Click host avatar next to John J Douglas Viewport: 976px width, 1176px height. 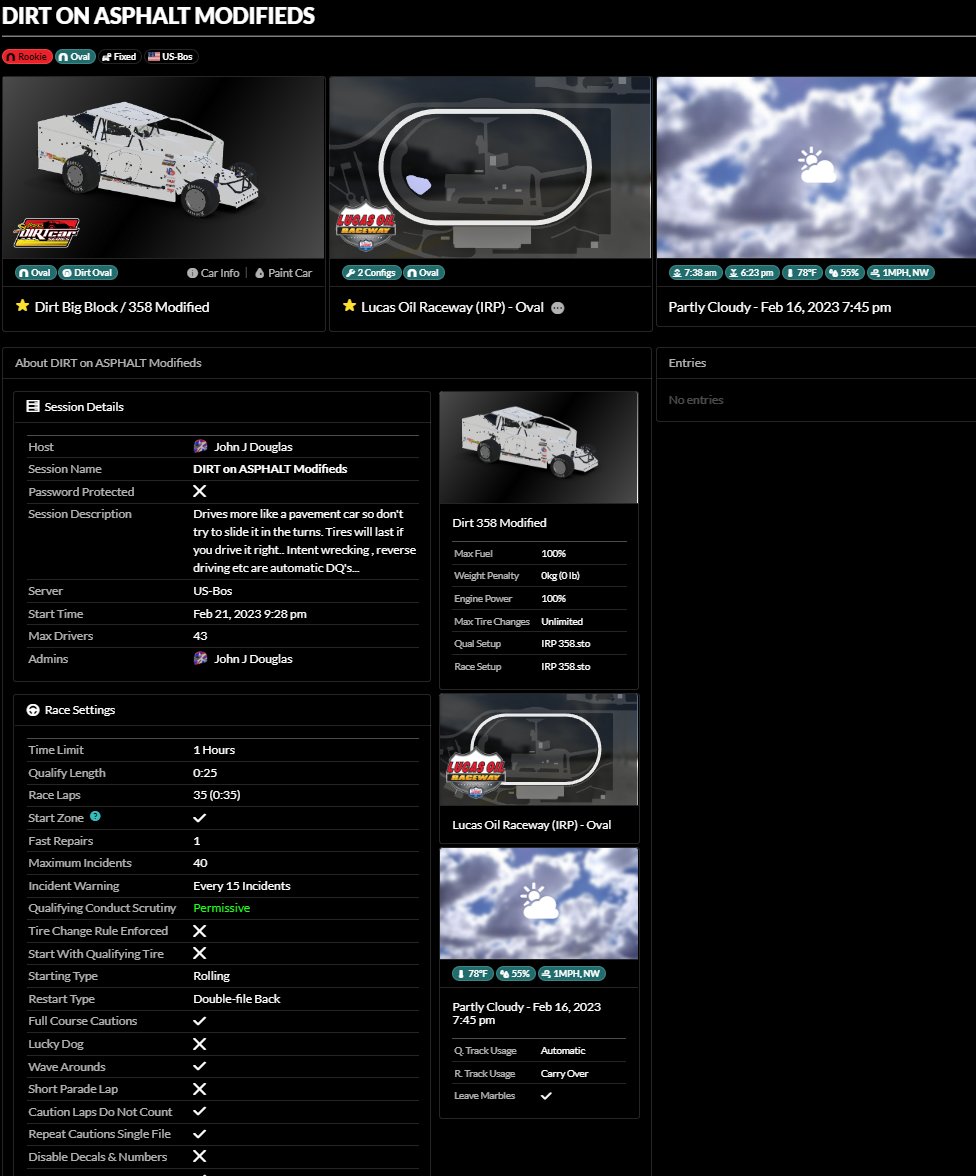coord(200,446)
